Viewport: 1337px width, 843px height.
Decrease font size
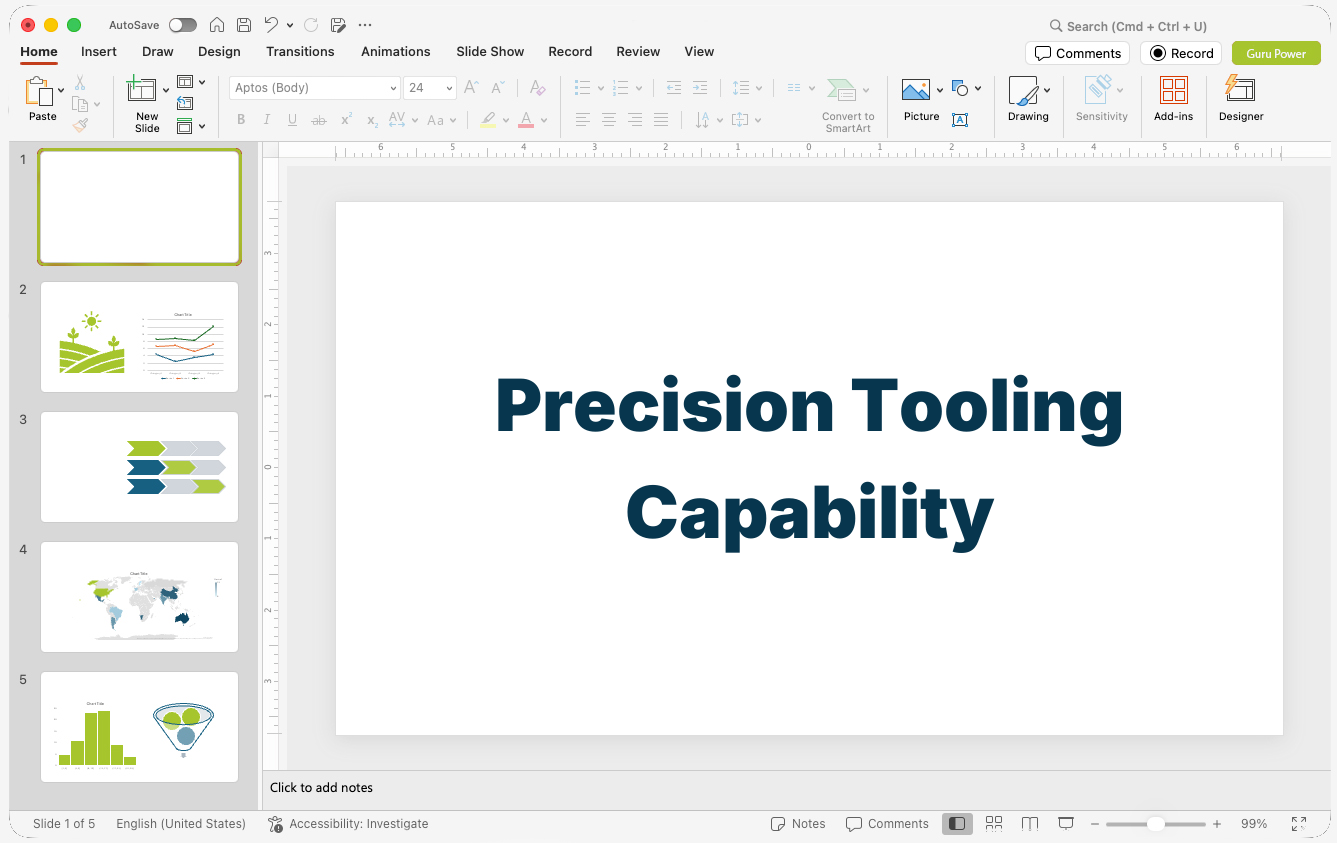click(x=497, y=88)
